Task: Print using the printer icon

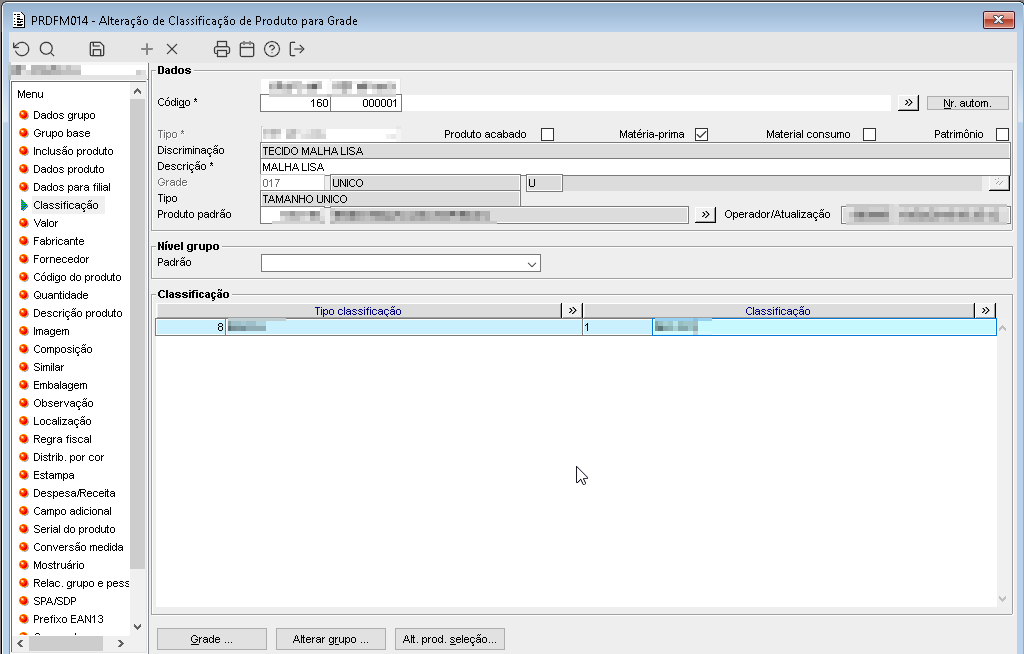Action: pyautogui.click(x=222, y=49)
